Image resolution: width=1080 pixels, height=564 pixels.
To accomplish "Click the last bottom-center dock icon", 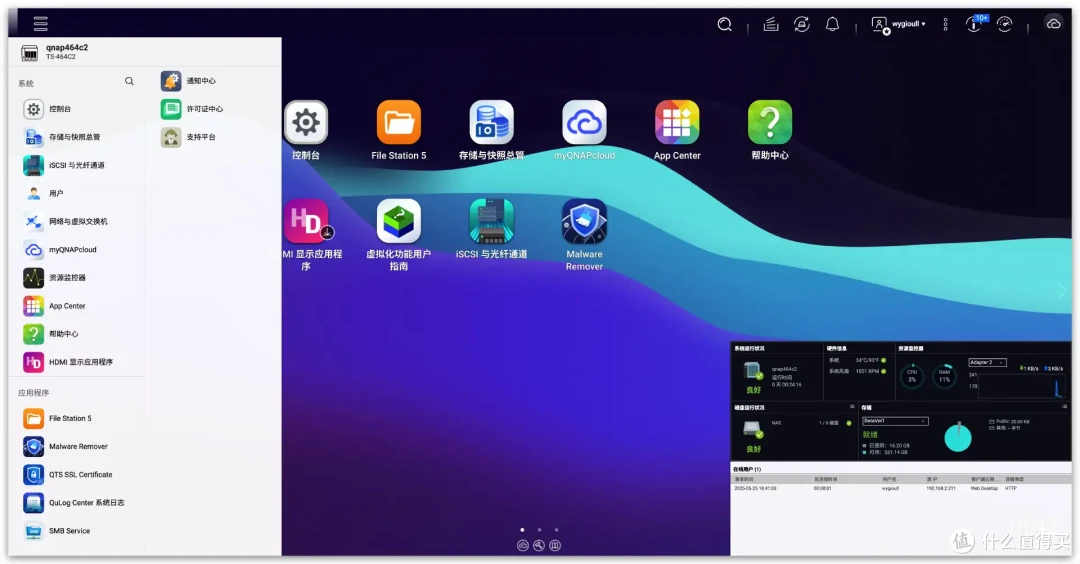I will (555, 545).
